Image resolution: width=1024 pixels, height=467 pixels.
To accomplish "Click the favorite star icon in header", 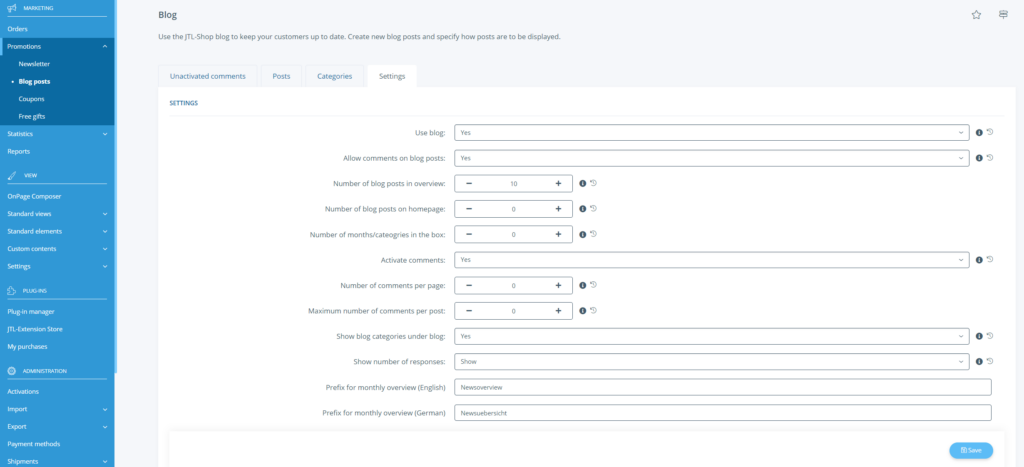I will coord(977,15).
